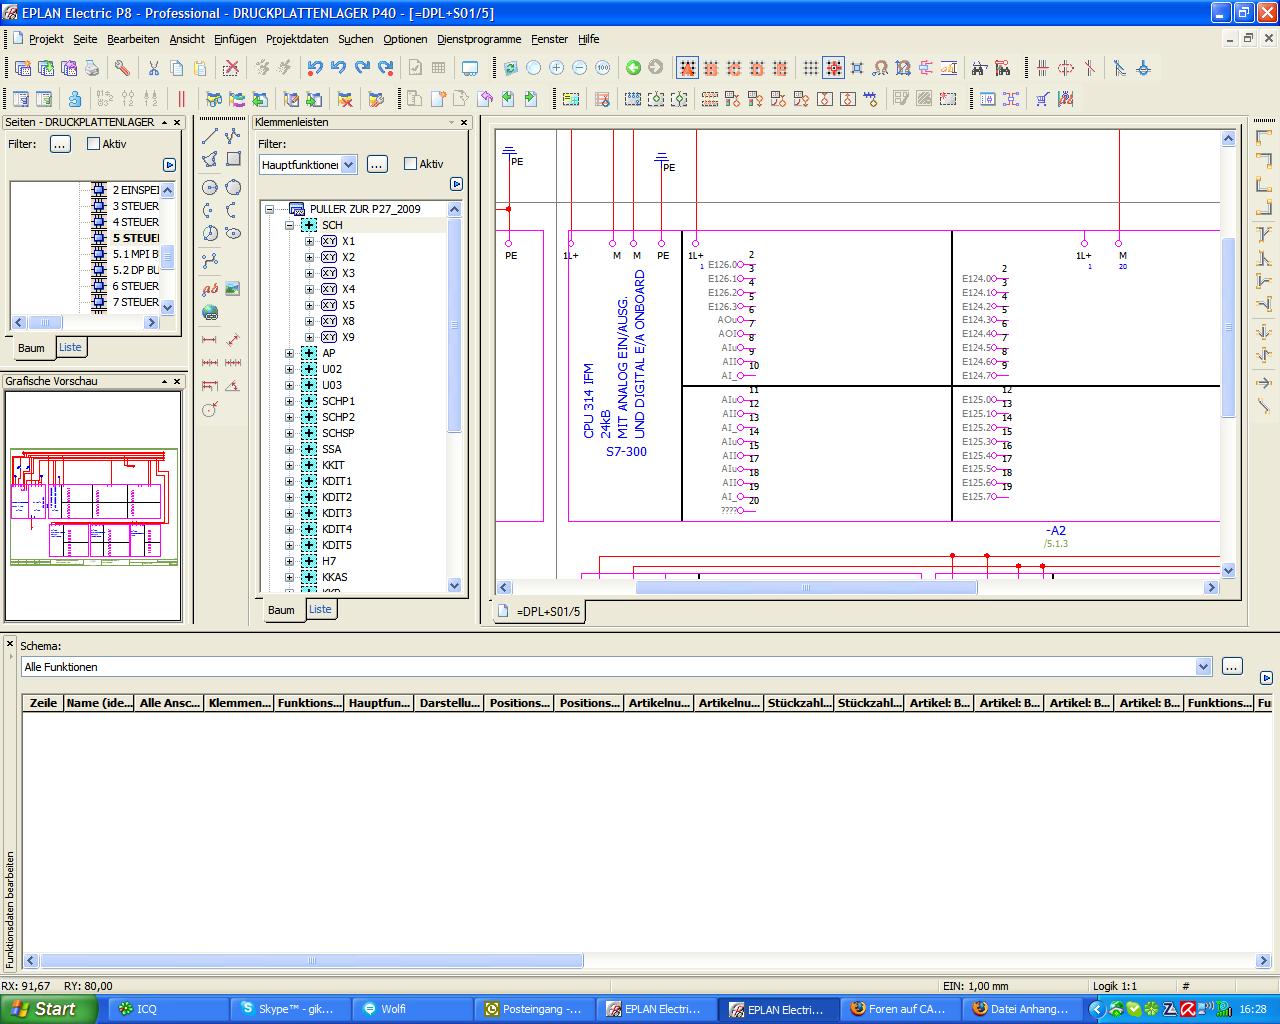Viewport: 1280px width, 1024px height.
Task: Click the circle through three points tool
Action: [233, 187]
